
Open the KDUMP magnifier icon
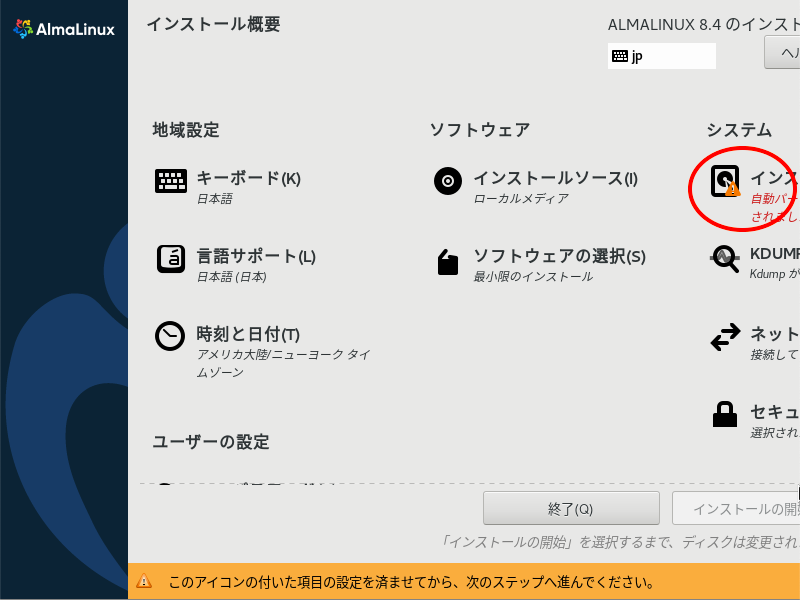pyautogui.click(x=725, y=259)
